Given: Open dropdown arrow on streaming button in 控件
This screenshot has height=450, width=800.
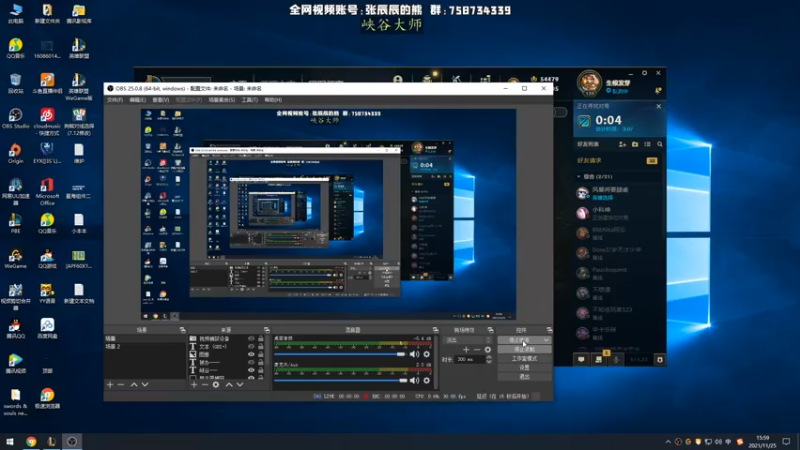Looking at the screenshot, I should click(546, 340).
